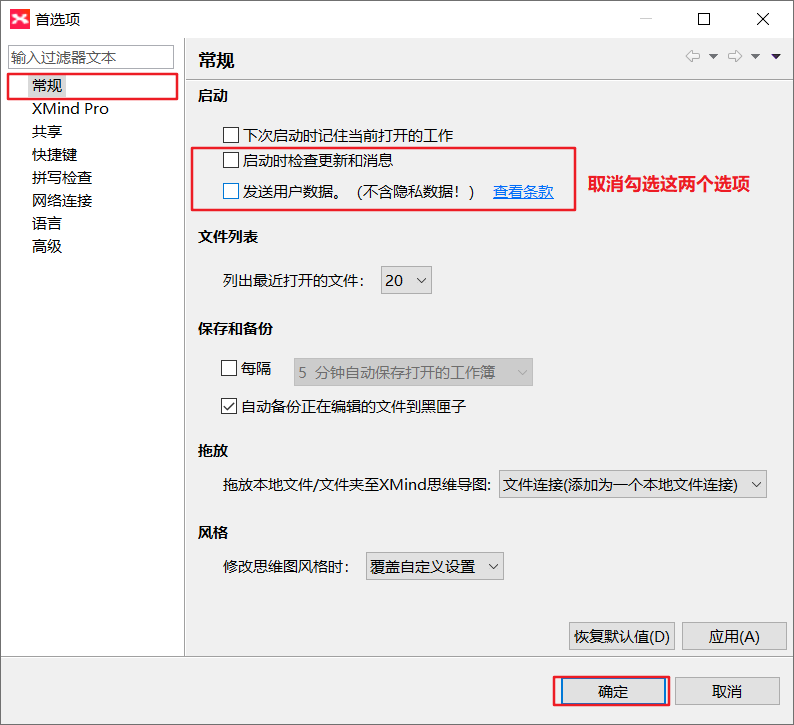
Task: Enable the 每隔 auto-save checkbox
Action: (x=229, y=368)
